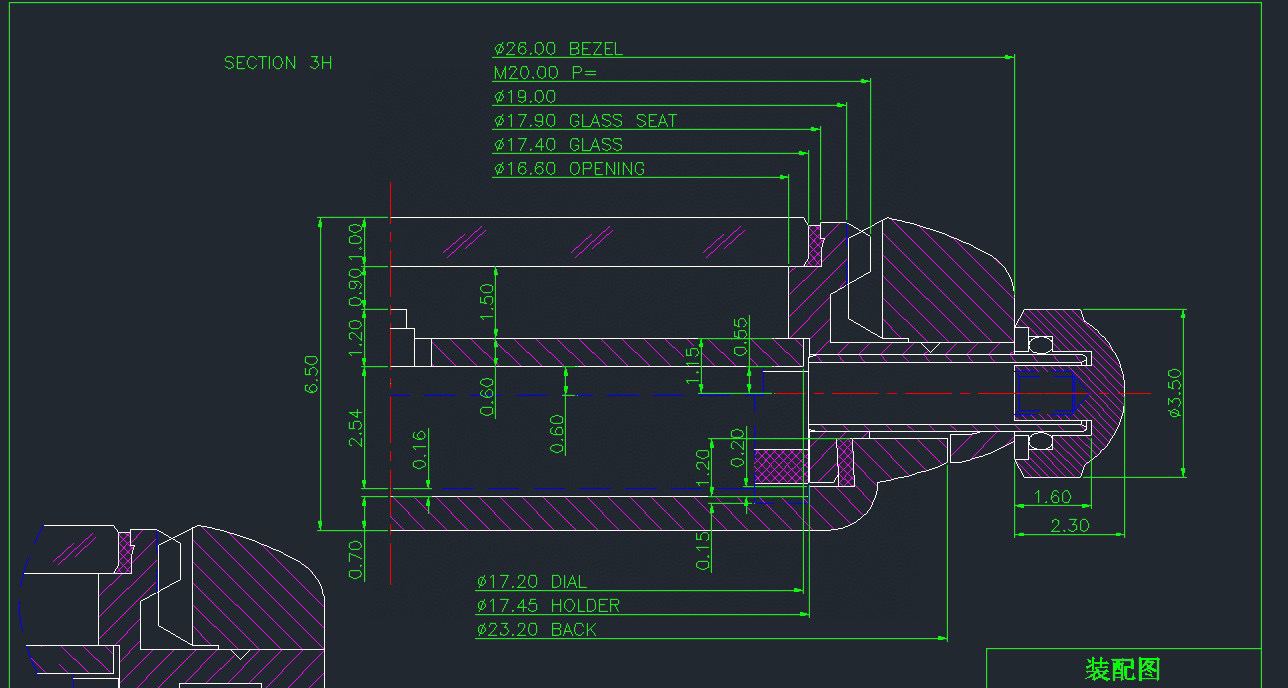The image size is (1288, 688).
Task: Select the ø23.20 BACK annotation
Action: pos(536,630)
